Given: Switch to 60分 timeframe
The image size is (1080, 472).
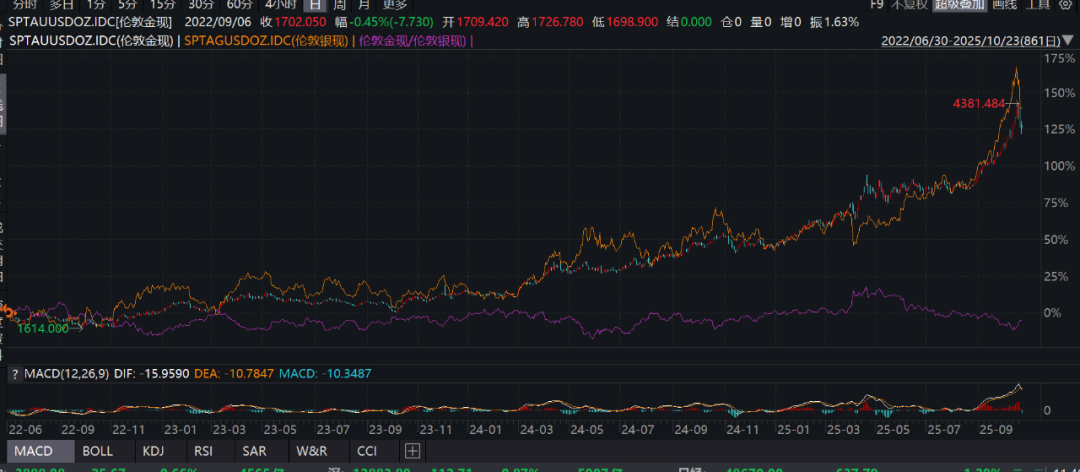Looking at the screenshot, I should [239, 4].
